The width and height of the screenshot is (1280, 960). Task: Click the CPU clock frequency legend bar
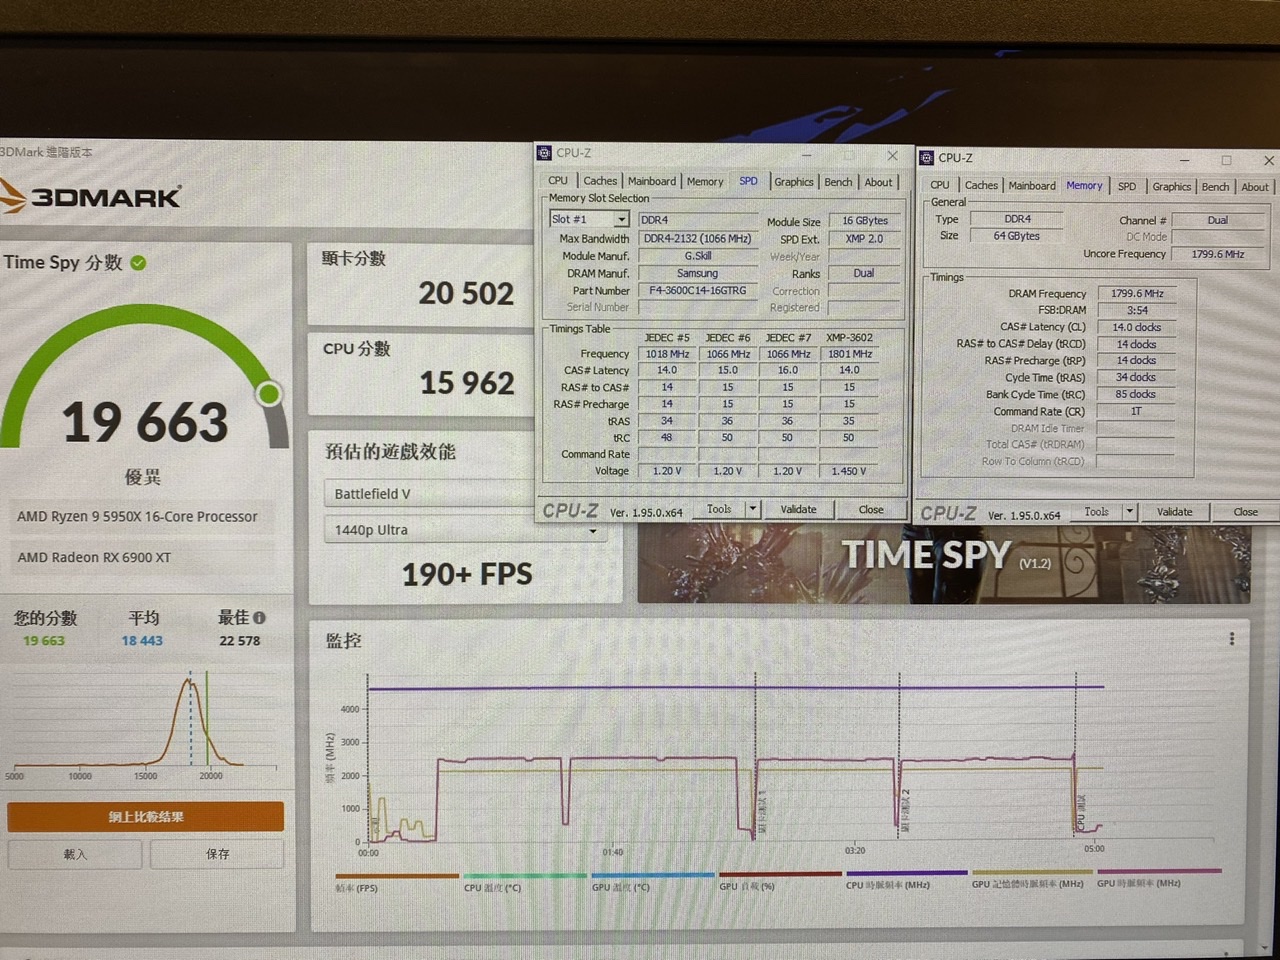(907, 872)
